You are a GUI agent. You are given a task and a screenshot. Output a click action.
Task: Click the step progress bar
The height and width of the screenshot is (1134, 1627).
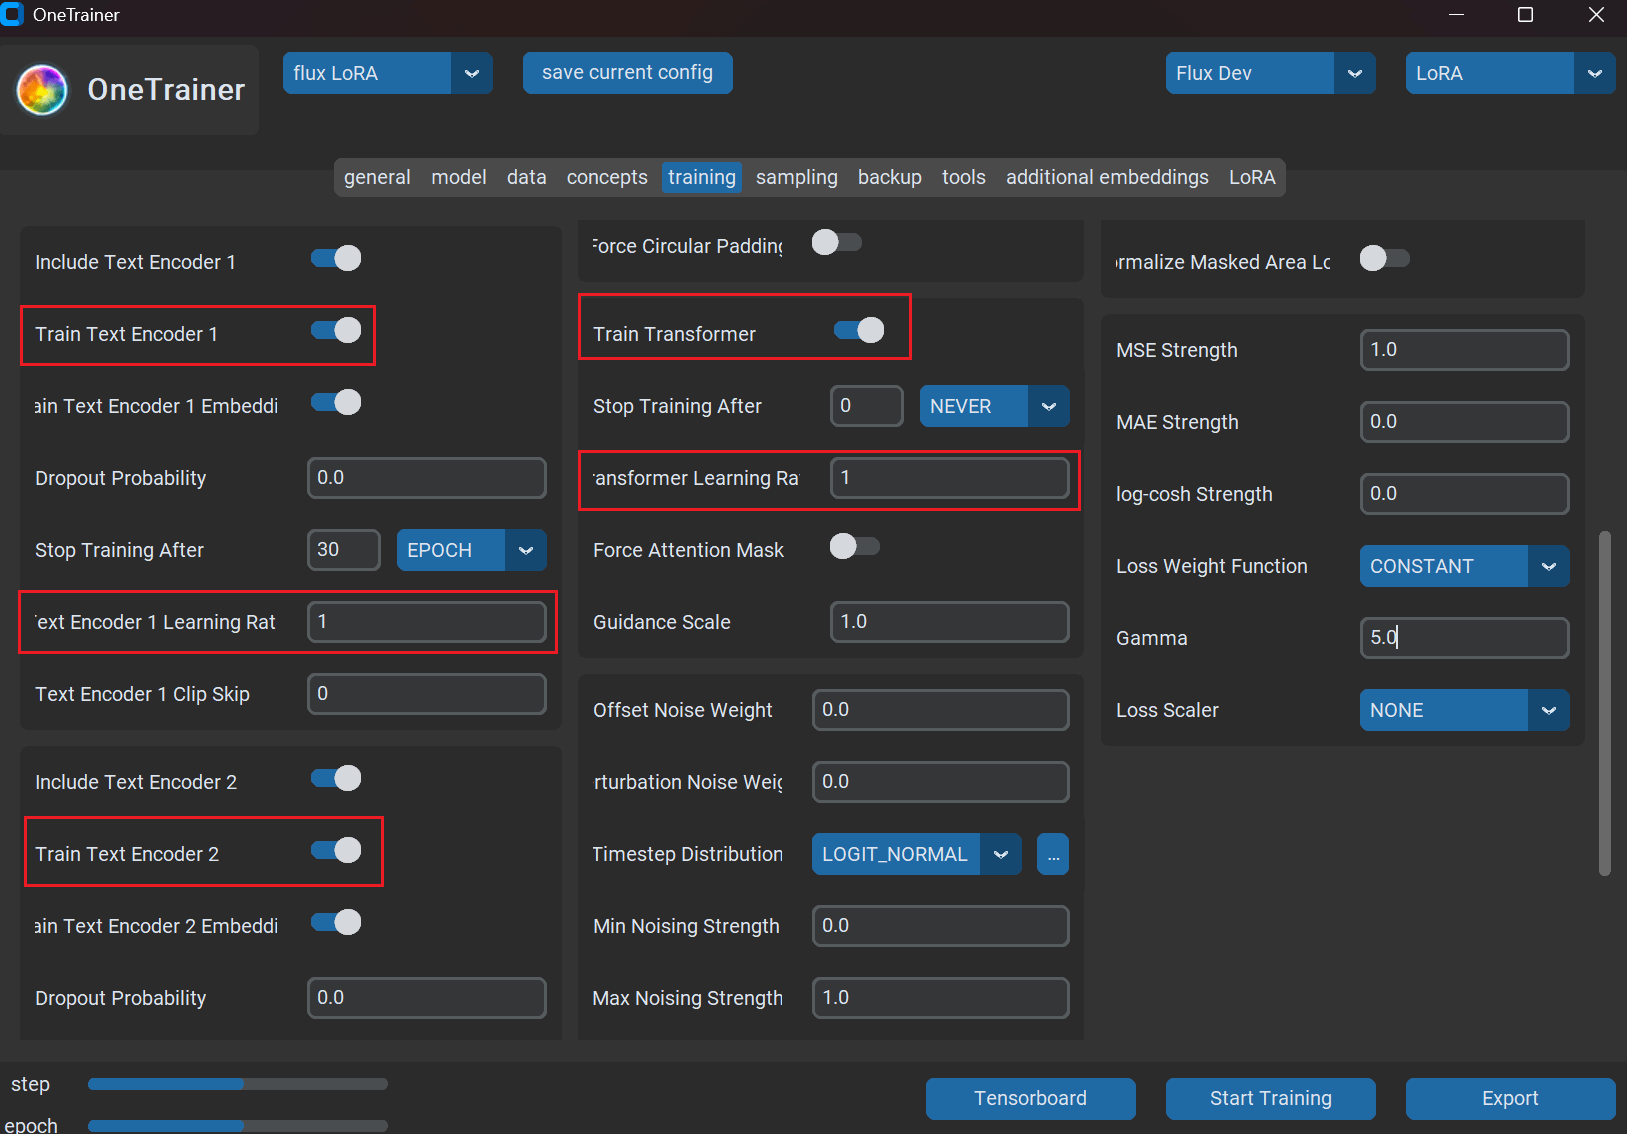(238, 1084)
